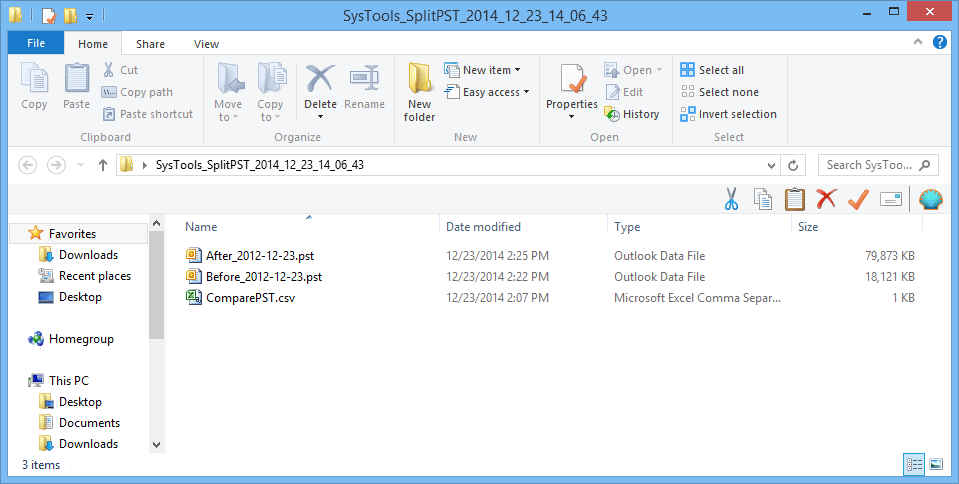Open the address bar history dropdown
This screenshot has width=959, height=484.
772,165
